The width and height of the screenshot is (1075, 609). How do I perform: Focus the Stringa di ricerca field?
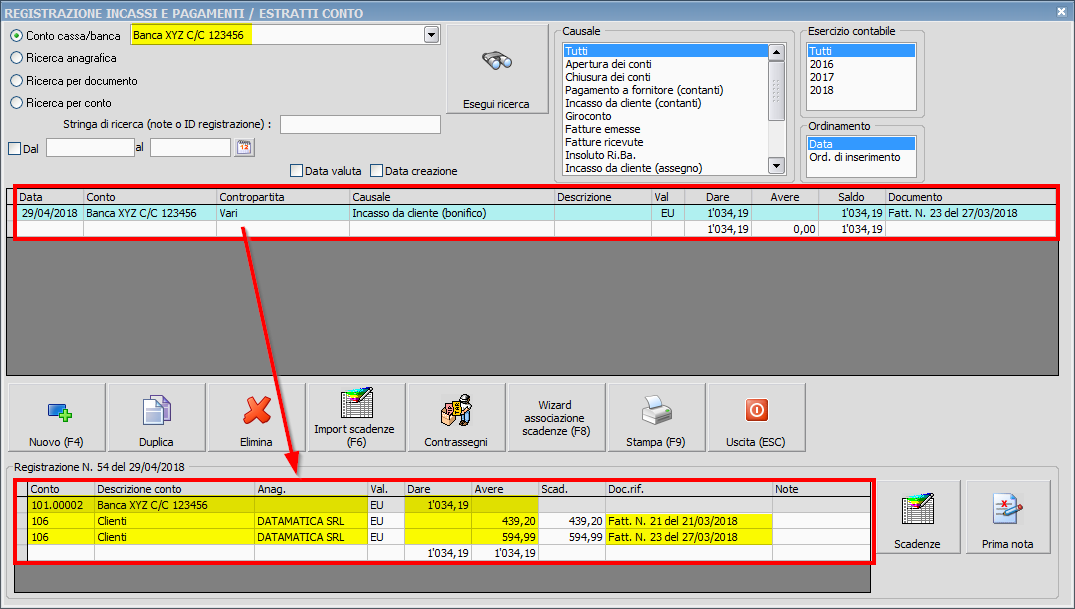pyautogui.click(x=360, y=124)
